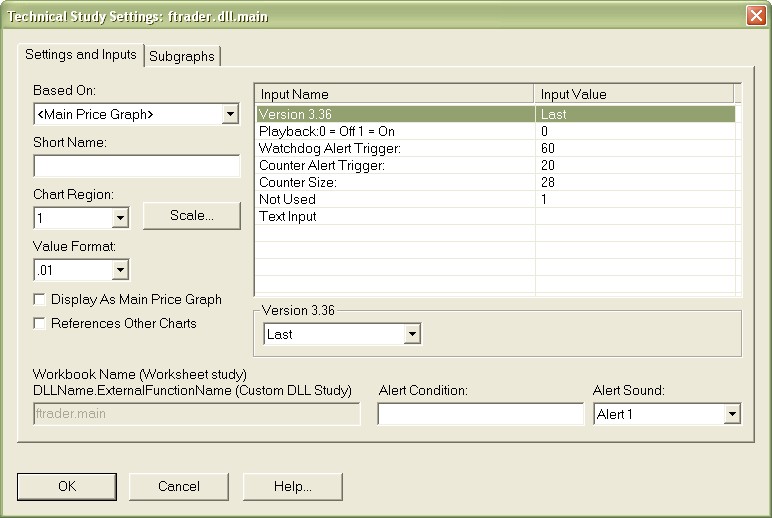
Task: Click the Short Name text field
Action: (137, 165)
